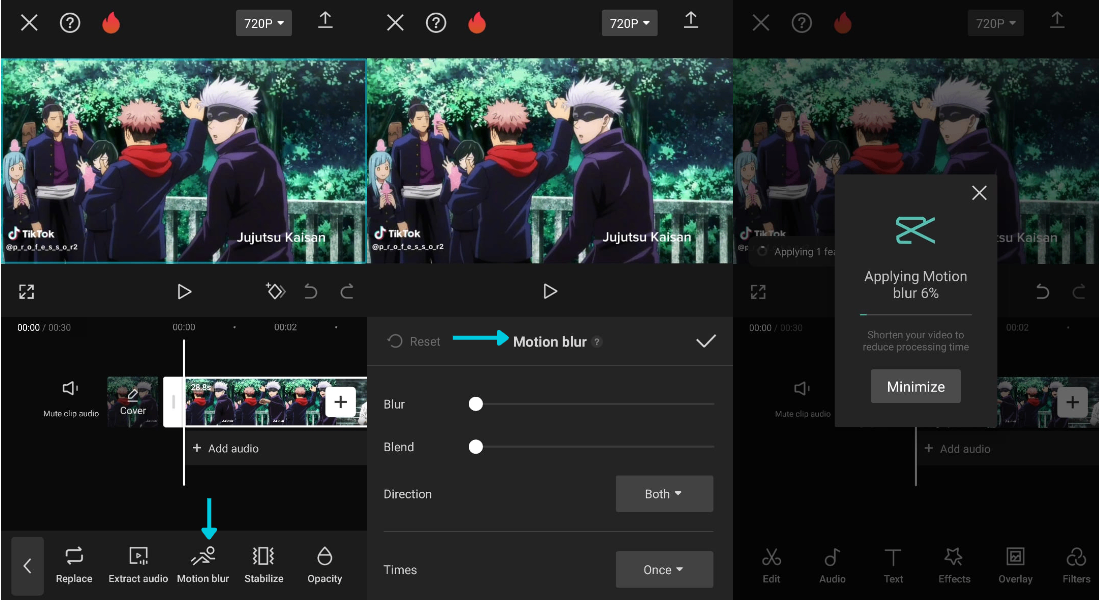Open the Times dropdown set to Once

point(664,569)
